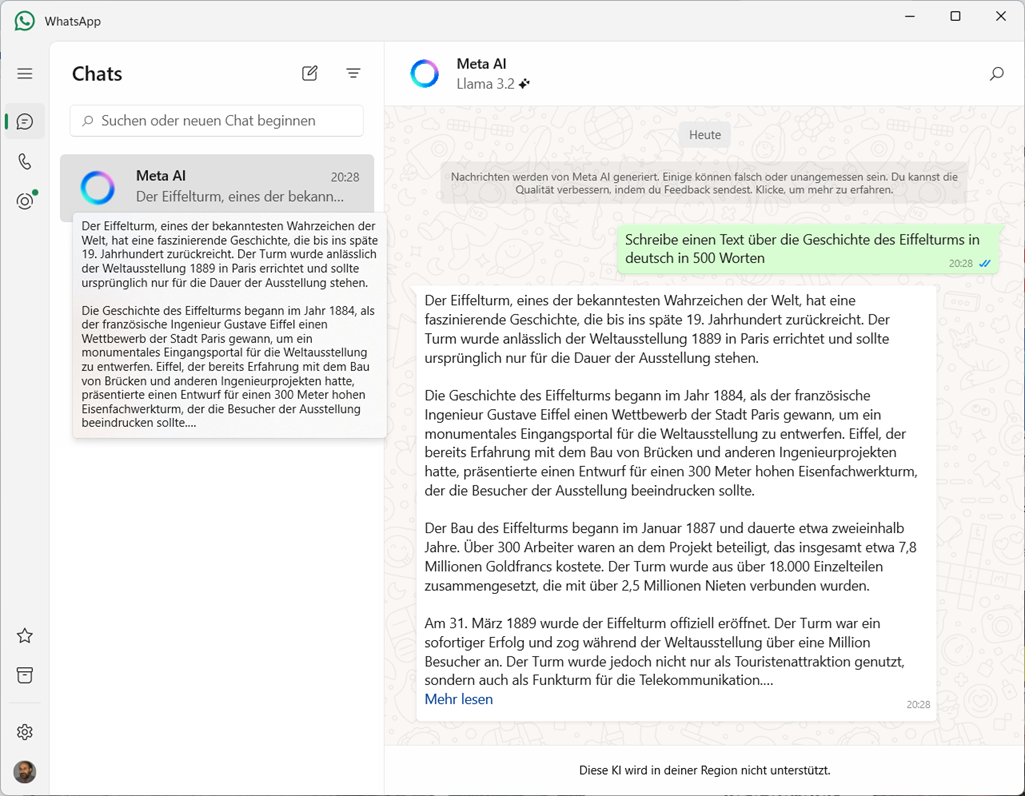
Task: Open the hamburger navigation menu
Action: pyautogui.click(x=25, y=74)
